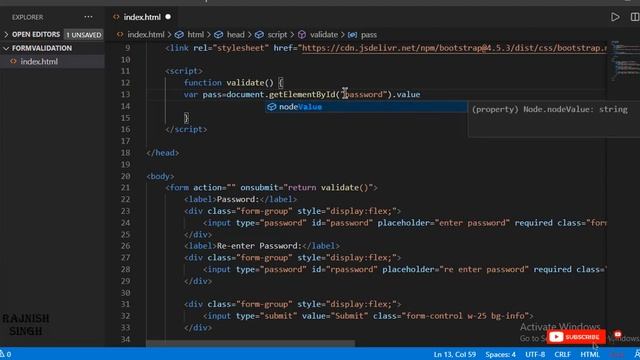Click the pass variable icon in breadcrumb
Image resolution: width=640 pixels, height=360 pixels.
(352, 35)
